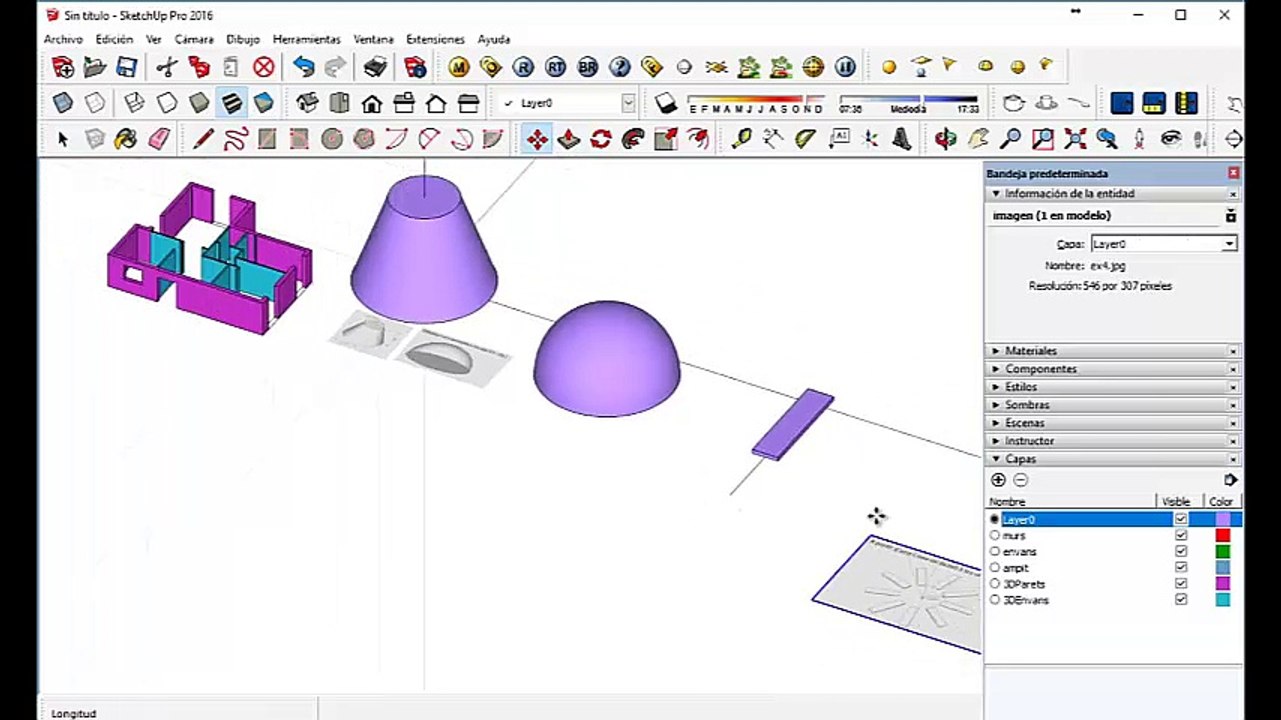
Task: Pick the Rotate tool
Action: 601,139
